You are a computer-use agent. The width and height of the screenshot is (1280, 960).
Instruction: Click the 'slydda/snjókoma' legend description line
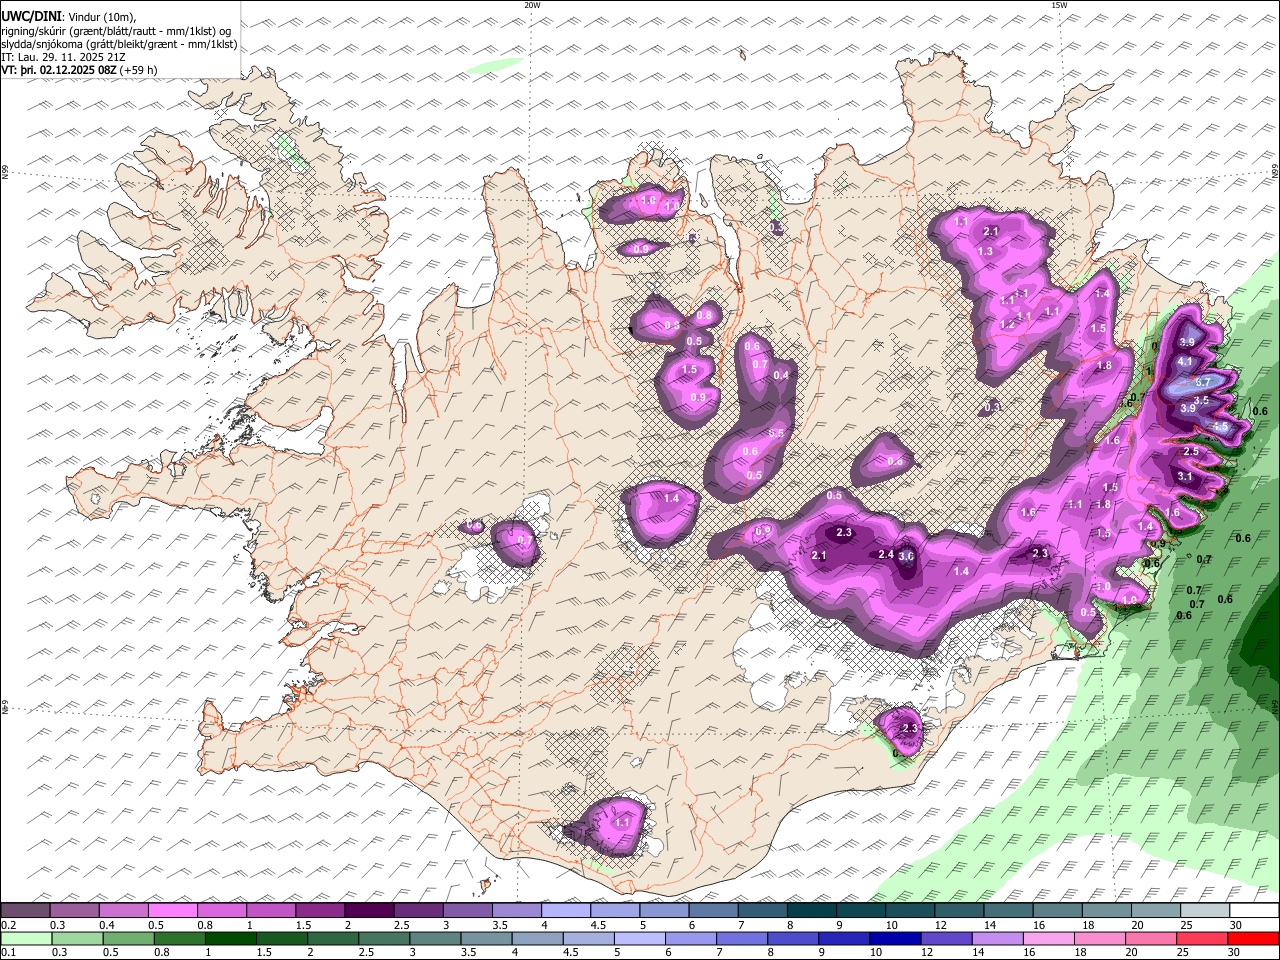pyautogui.click(x=120, y=44)
